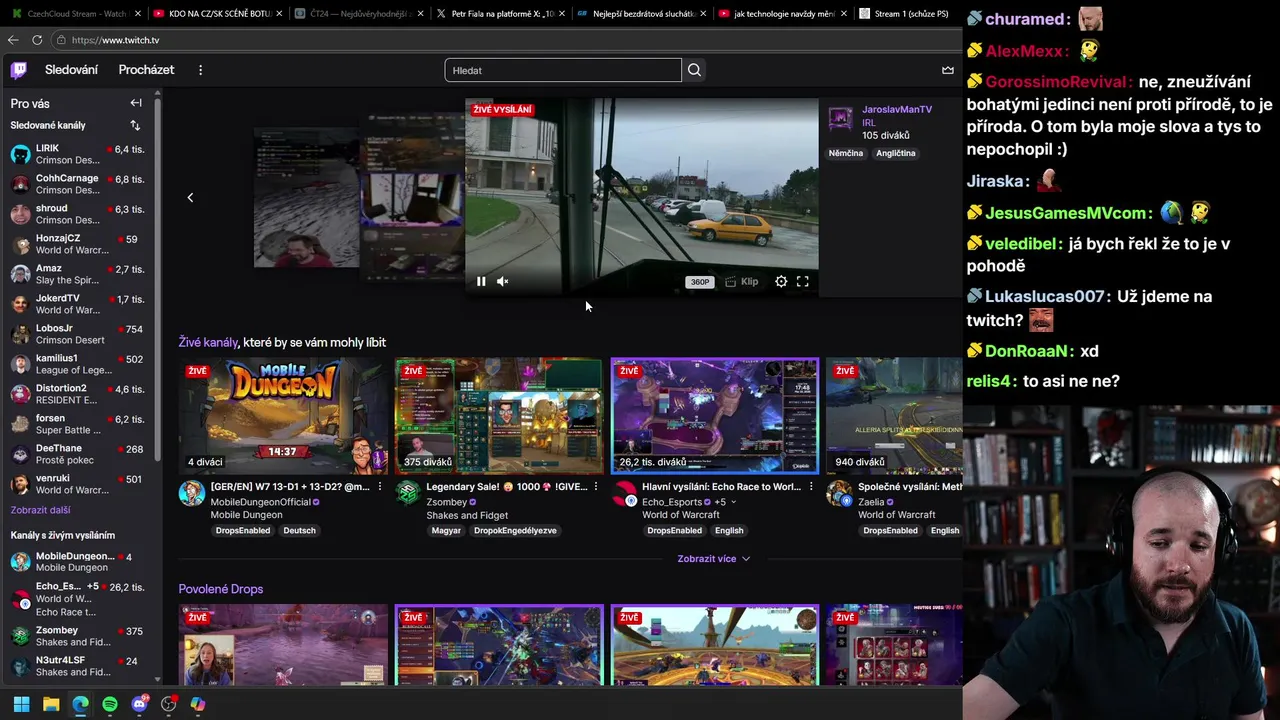1280x720 pixels.
Task: Open the three-dot menu beside Procházet
Action: (200, 70)
